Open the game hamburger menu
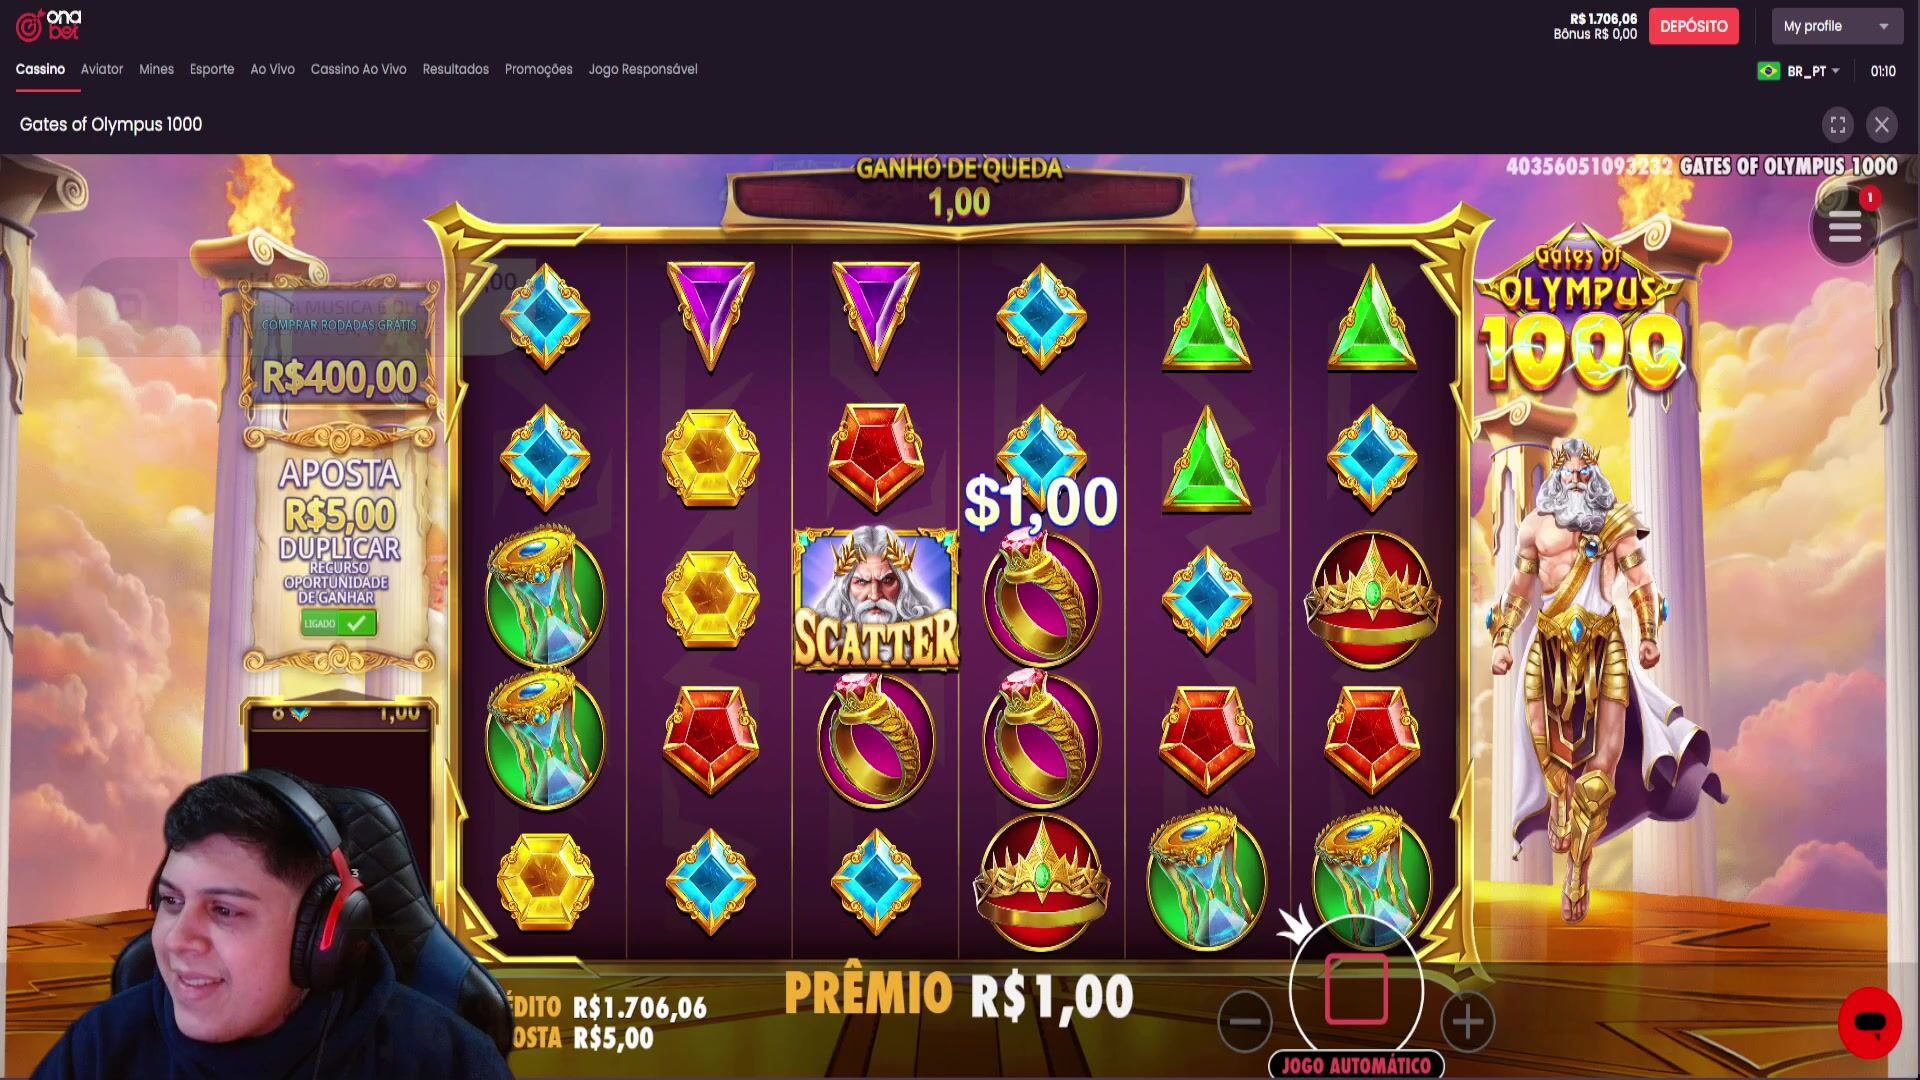 (1845, 227)
